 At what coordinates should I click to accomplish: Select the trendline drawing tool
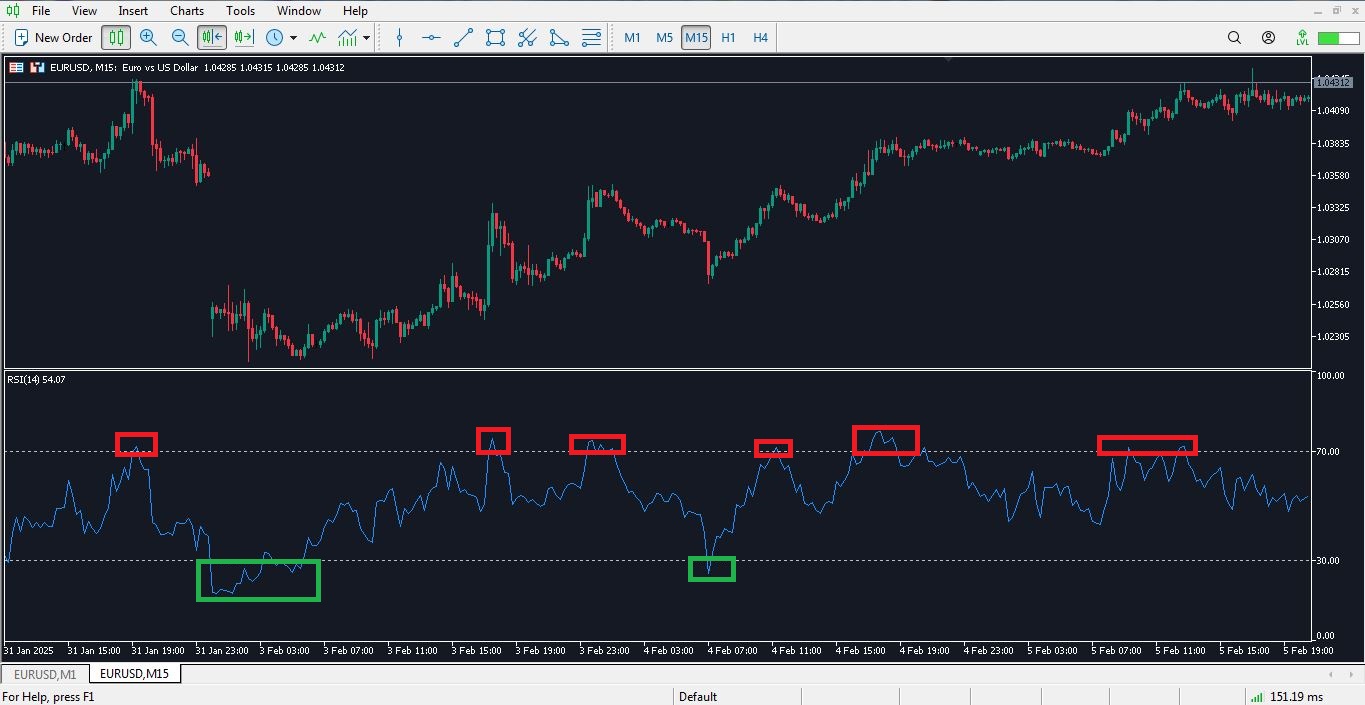[463, 38]
